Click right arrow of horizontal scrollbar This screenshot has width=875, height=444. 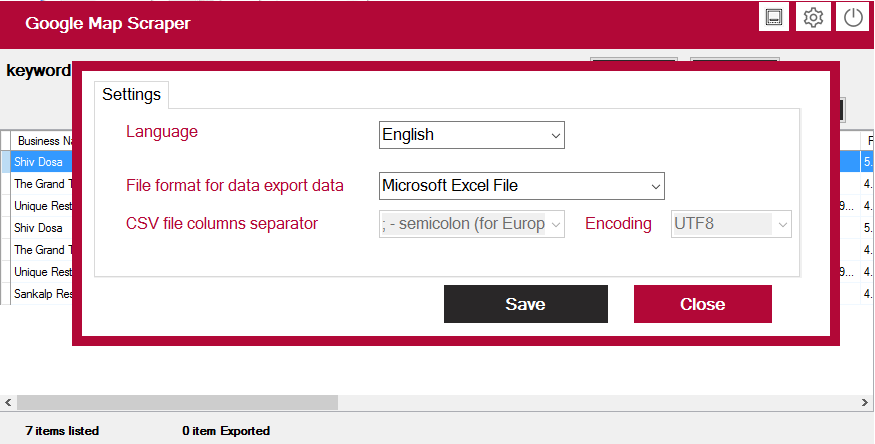866,402
